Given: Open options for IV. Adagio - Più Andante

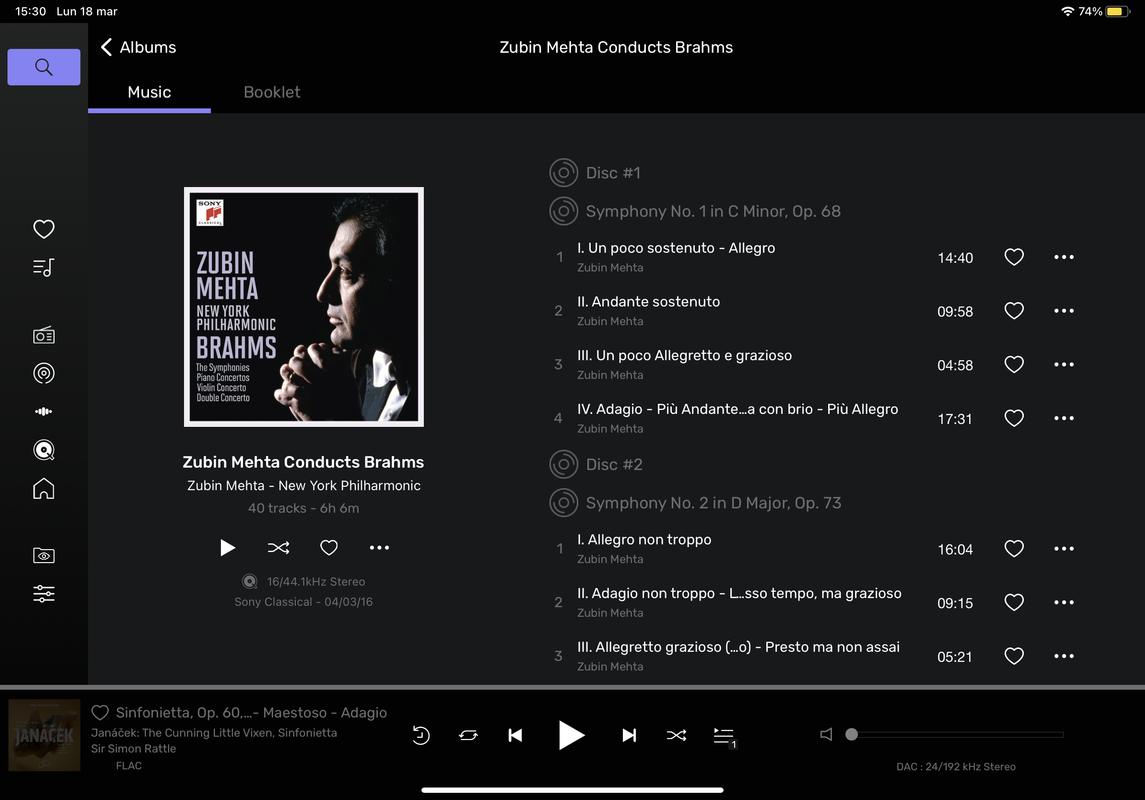Looking at the screenshot, I should click(1064, 418).
